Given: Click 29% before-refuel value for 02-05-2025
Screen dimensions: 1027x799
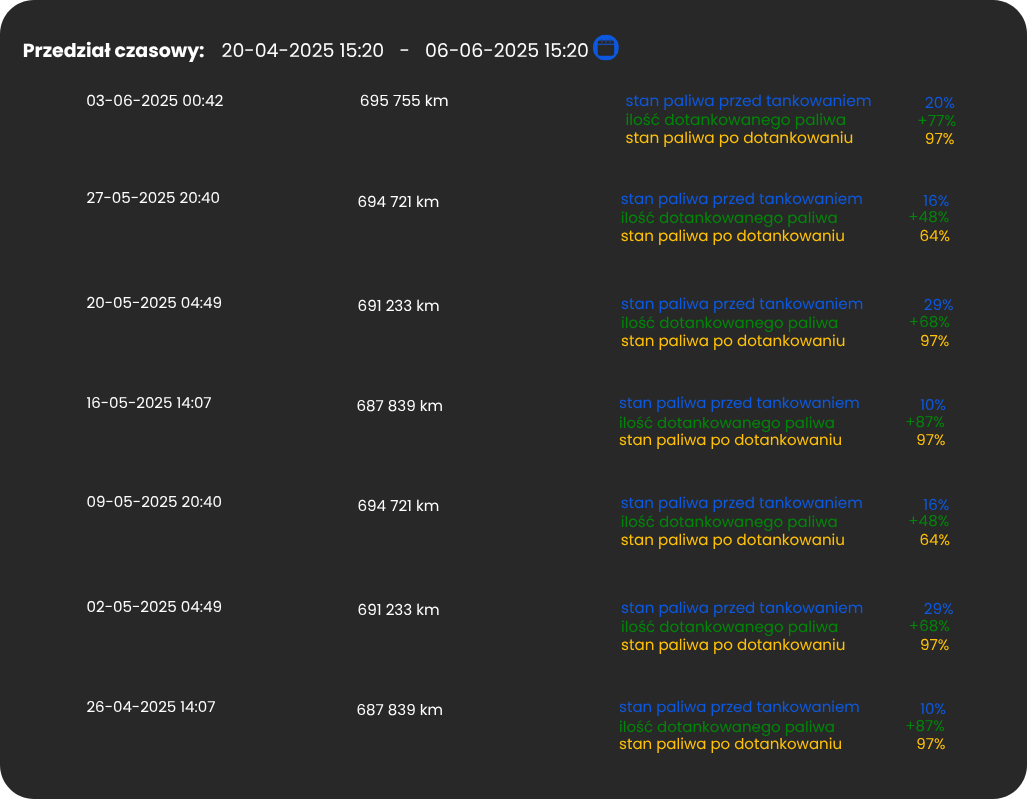Looking at the screenshot, I should 939,609.
